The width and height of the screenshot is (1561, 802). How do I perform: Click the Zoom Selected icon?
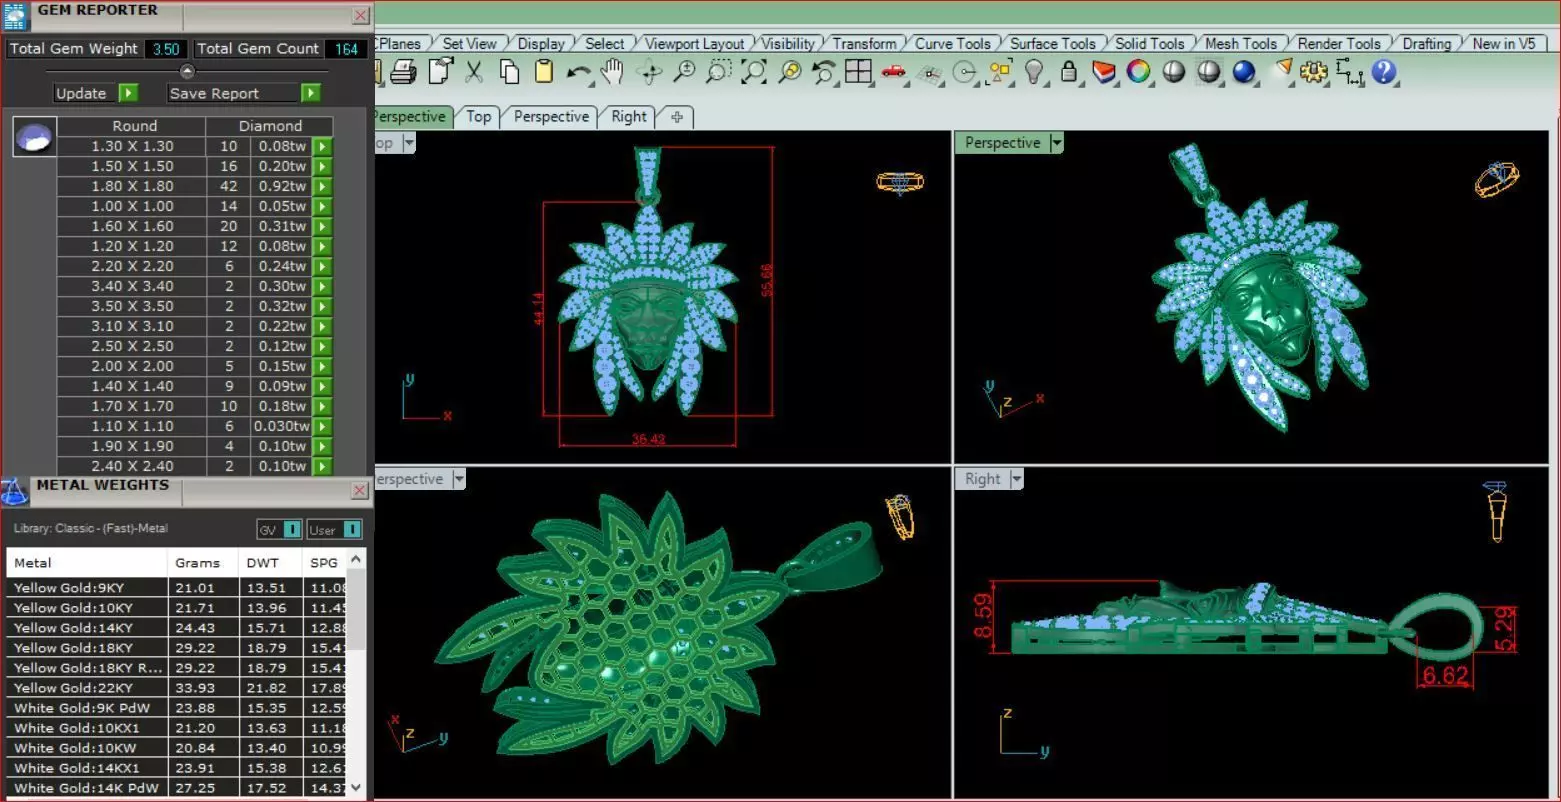tap(789, 72)
